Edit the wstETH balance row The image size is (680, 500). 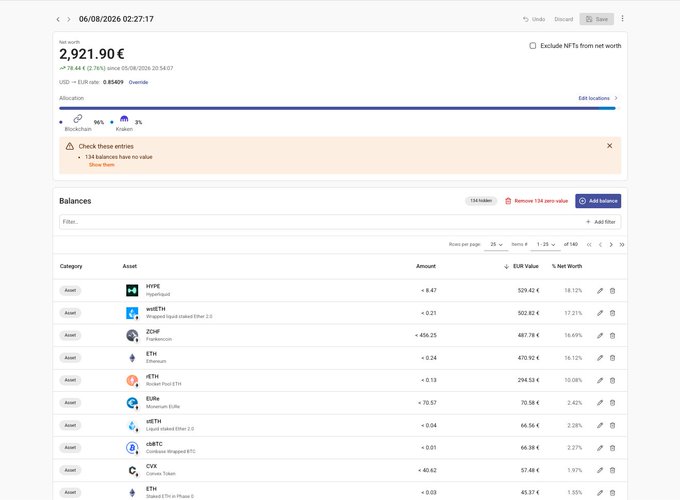[x=600, y=313]
